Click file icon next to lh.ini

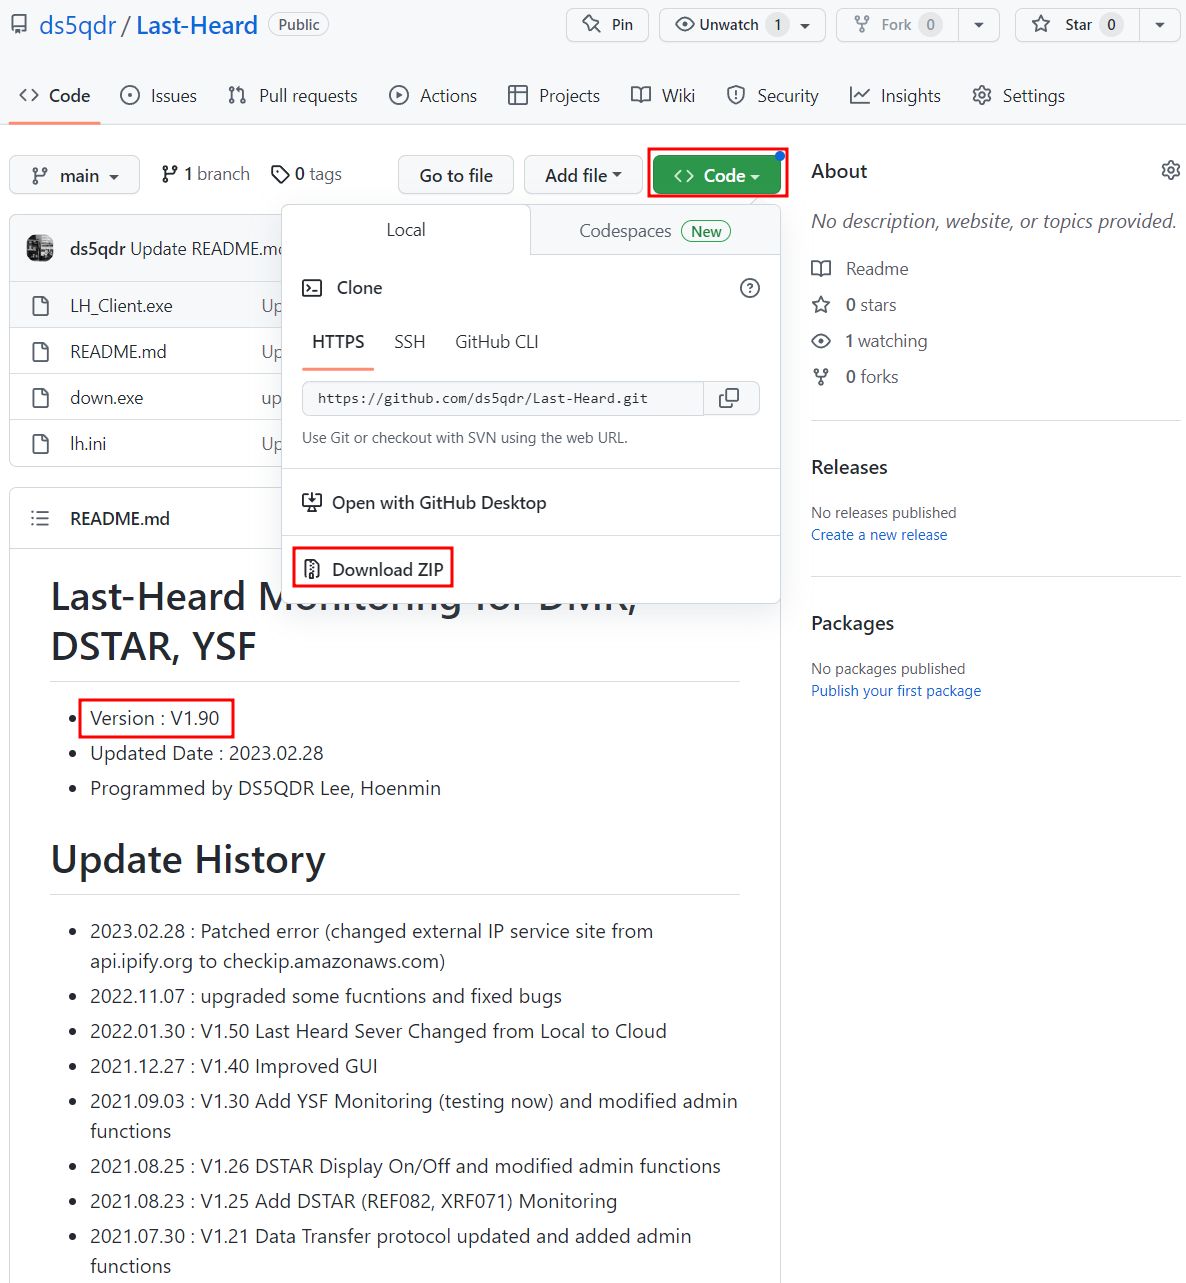click(41, 444)
